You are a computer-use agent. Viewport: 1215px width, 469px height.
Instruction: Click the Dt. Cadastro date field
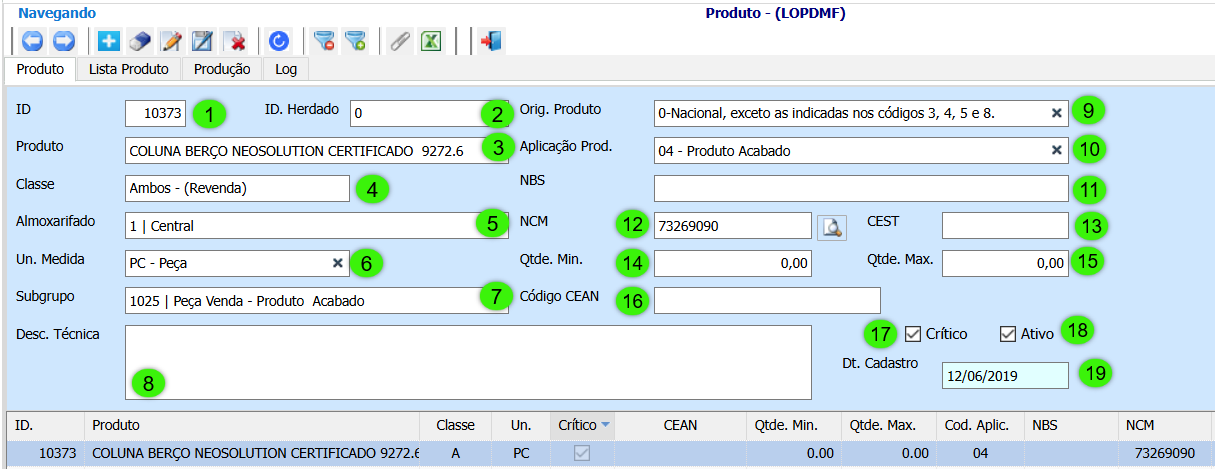click(1005, 375)
